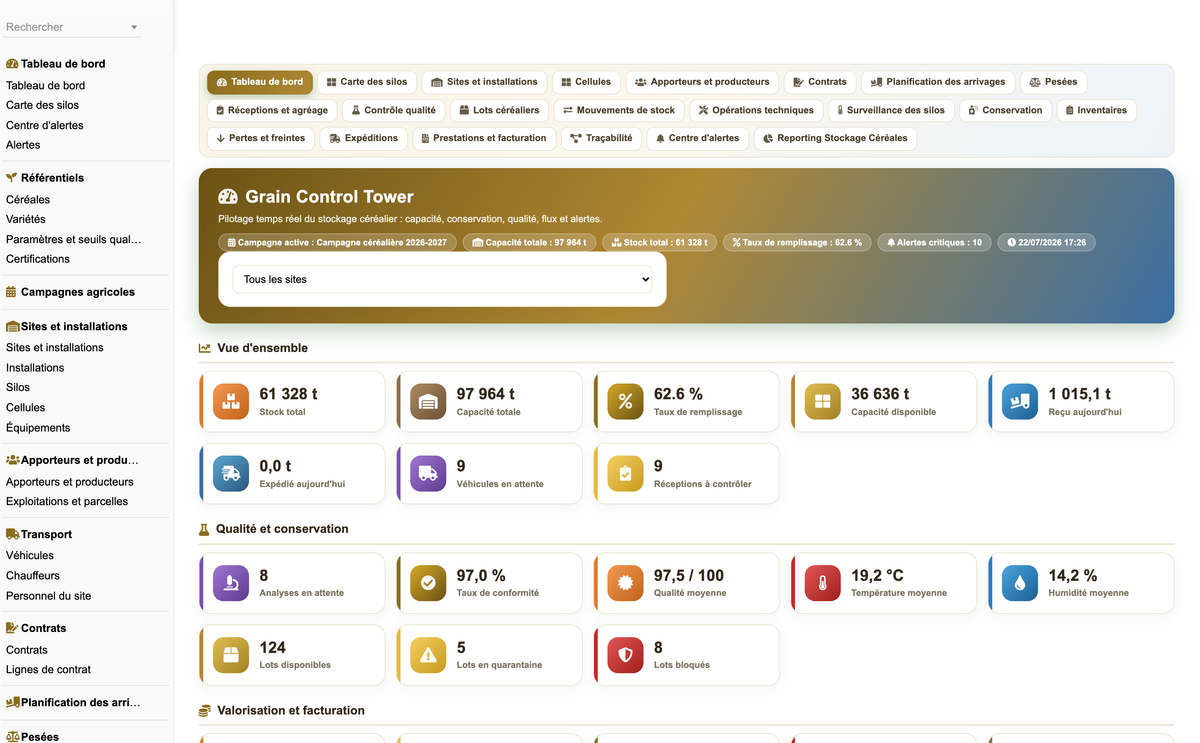
Task: Open Exploitations et parcelles sidebar link
Action: coord(67,502)
